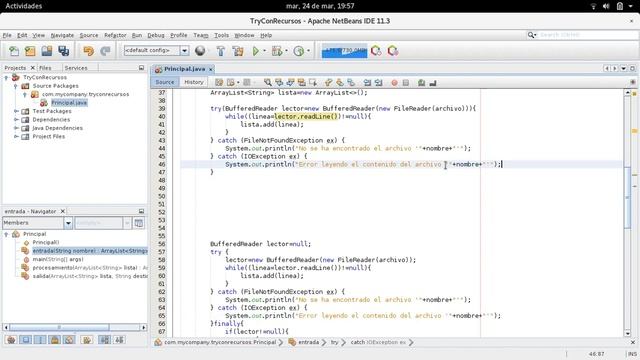
Task: Switch to the Files tab
Action: click(45, 68)
